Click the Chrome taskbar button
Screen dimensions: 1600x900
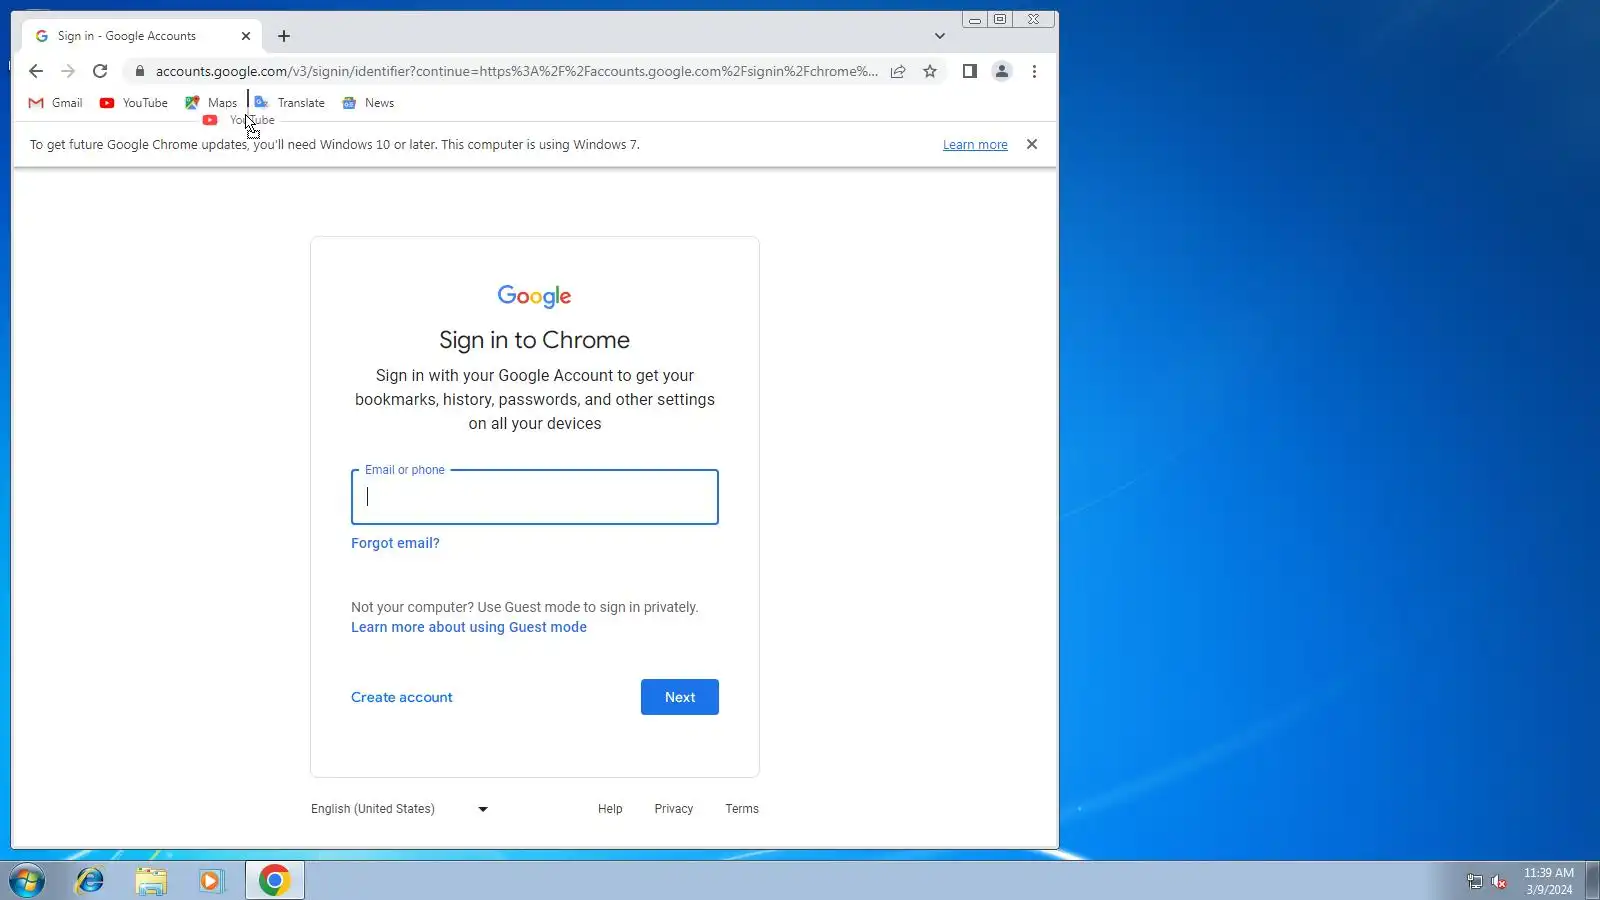pyautogui.click(x=275, y=880)
